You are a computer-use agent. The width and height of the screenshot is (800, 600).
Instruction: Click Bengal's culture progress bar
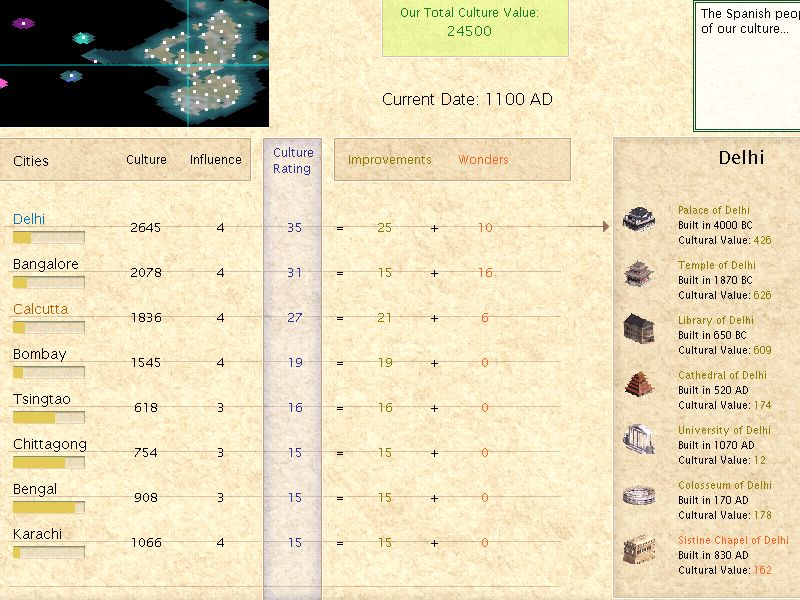click(48, 508)
